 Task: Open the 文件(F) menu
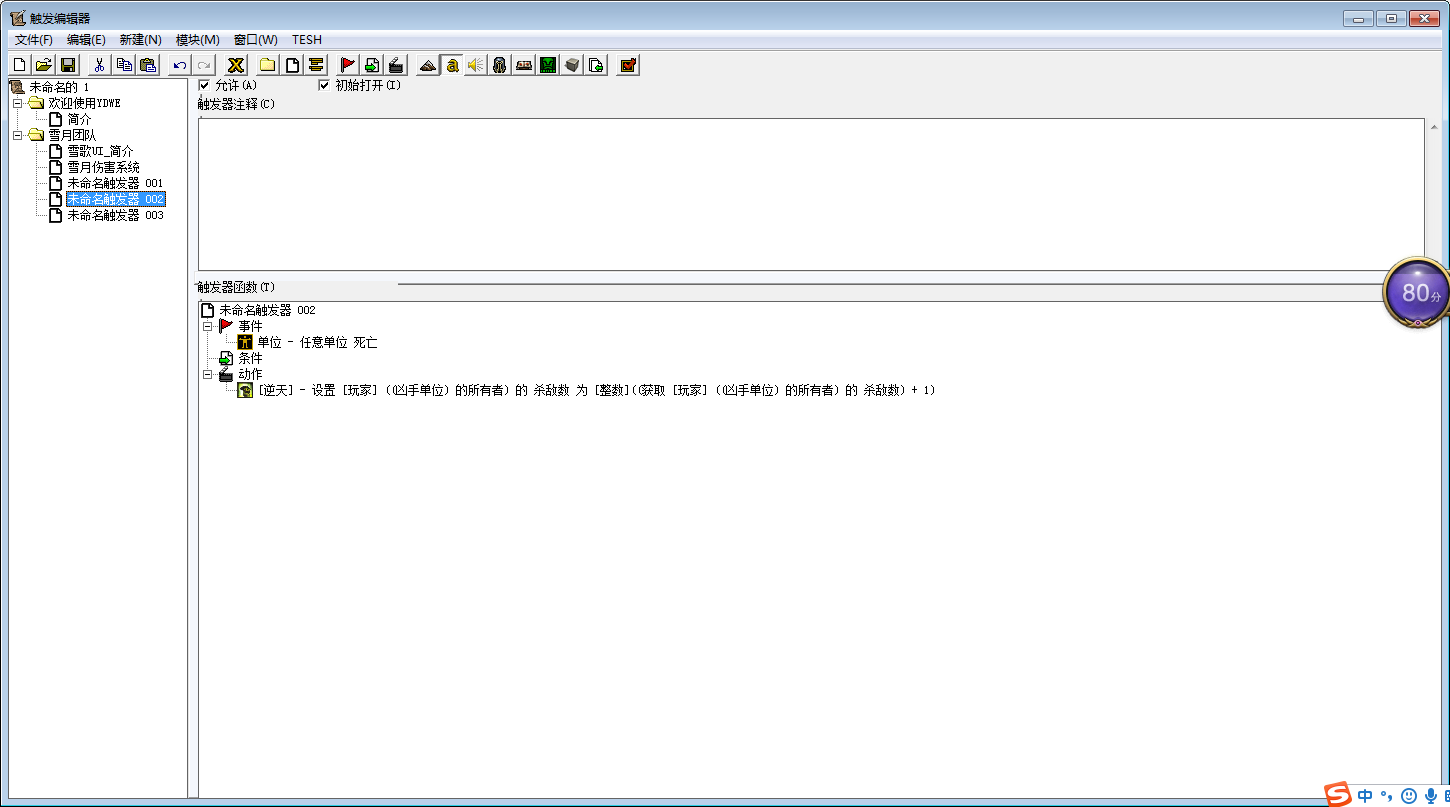pos(33,40)
